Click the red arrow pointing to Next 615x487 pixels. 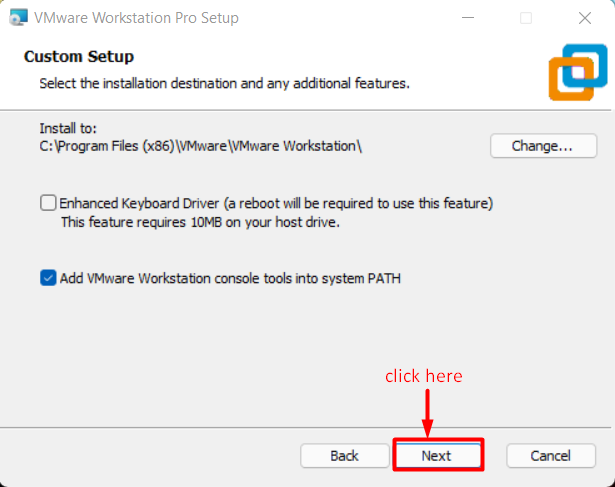pyautogui.click(x=428, y=412)
